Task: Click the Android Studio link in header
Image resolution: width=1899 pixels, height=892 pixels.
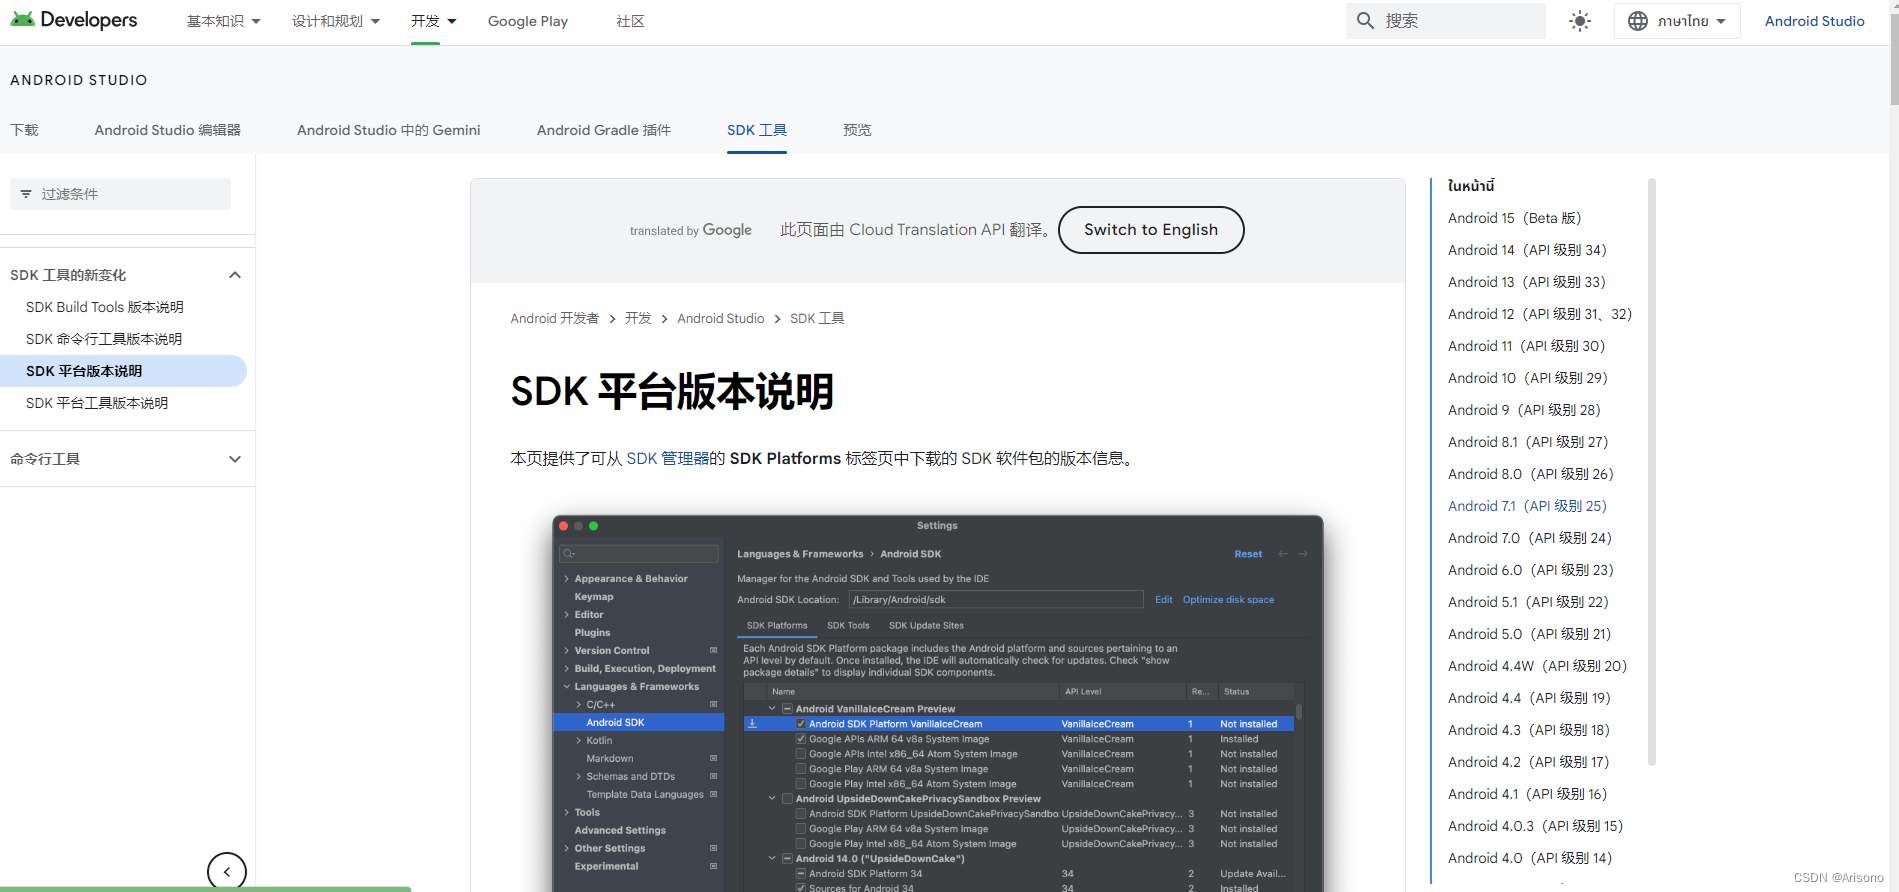Action: point(1814,21)
